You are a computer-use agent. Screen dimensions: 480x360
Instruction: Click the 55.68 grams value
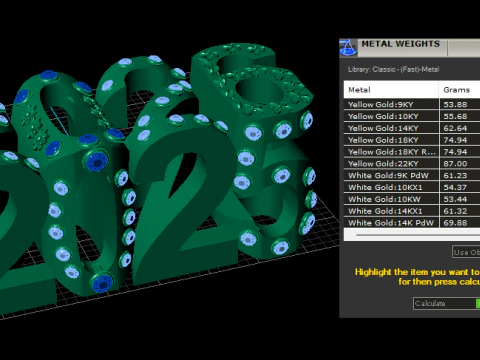coord(455,116)
